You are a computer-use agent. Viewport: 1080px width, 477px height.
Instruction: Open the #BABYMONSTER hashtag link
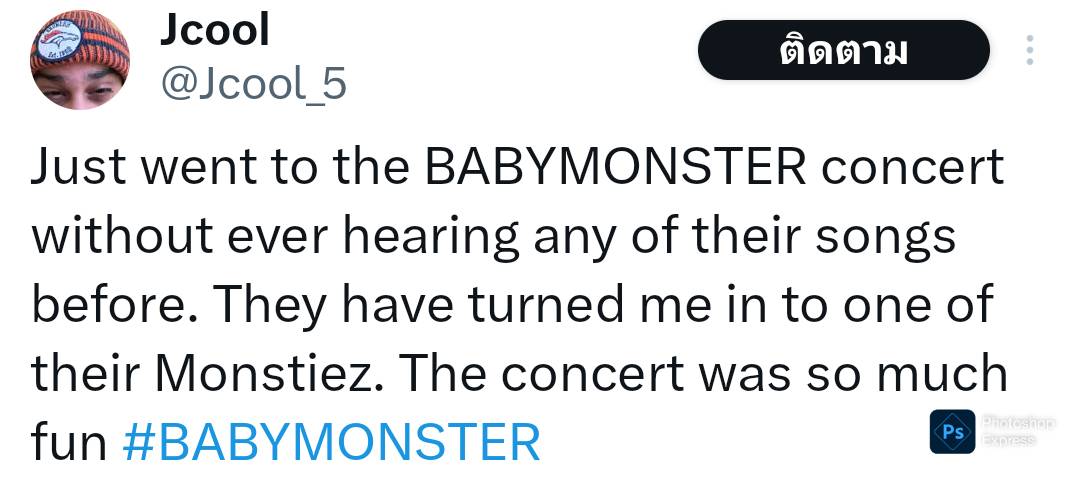331,441
